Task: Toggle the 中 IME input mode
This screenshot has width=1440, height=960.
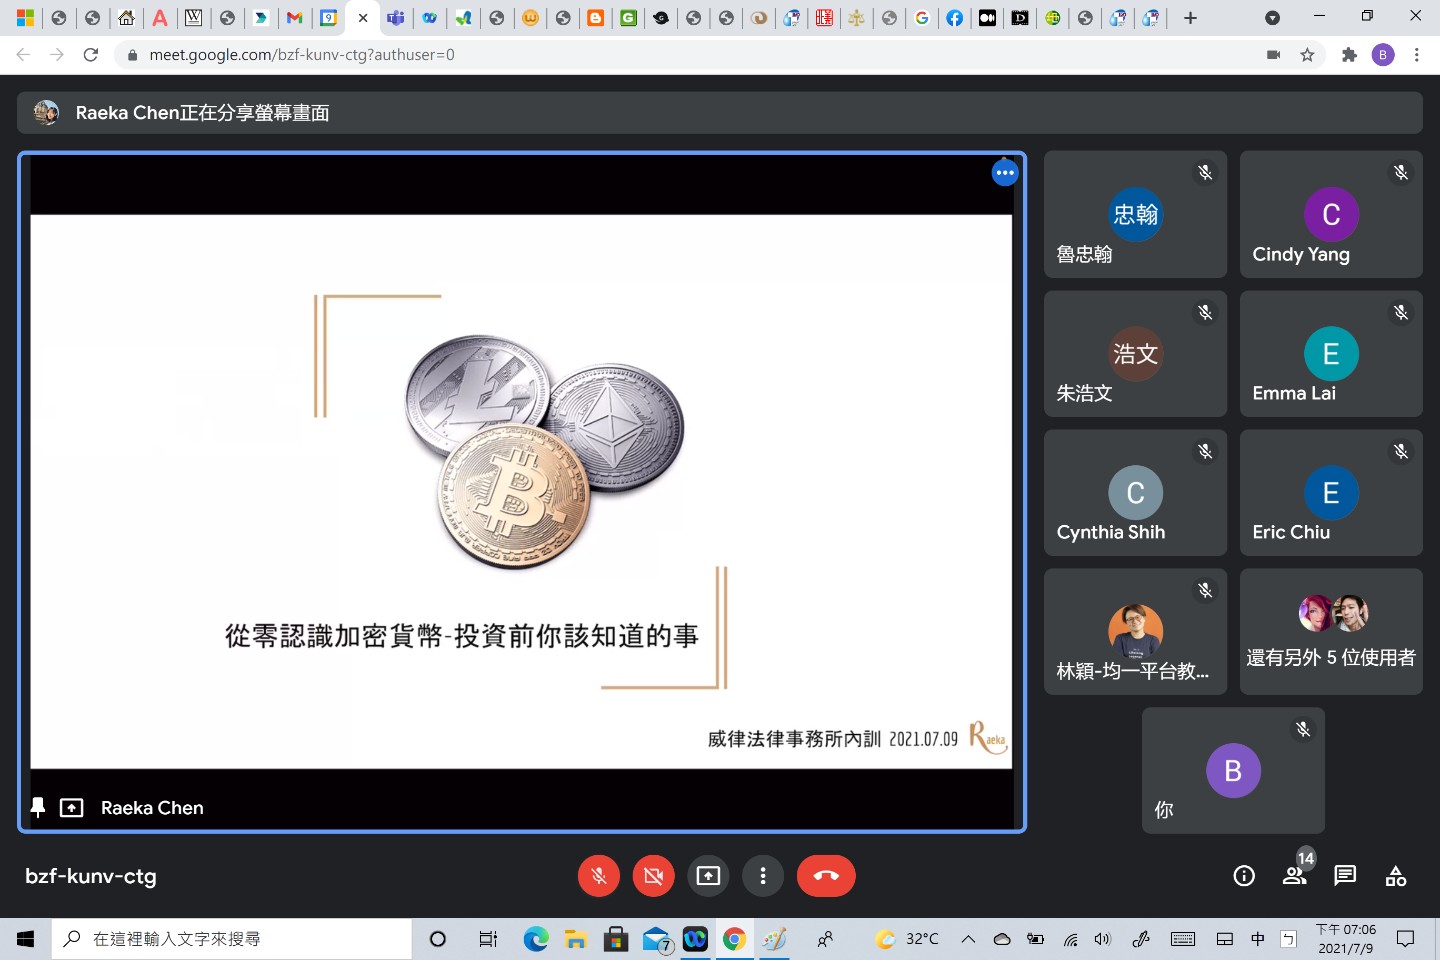Action: [x=1258, y=939]
